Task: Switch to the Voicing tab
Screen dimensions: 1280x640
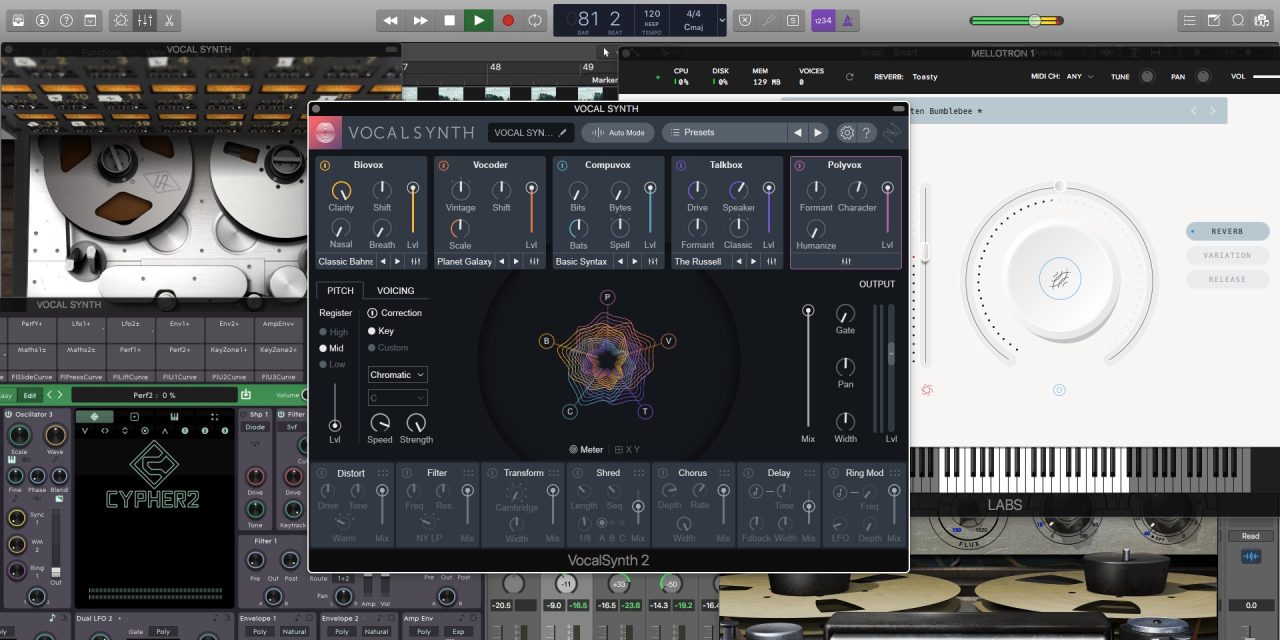Action: click(x=395, y=291)
